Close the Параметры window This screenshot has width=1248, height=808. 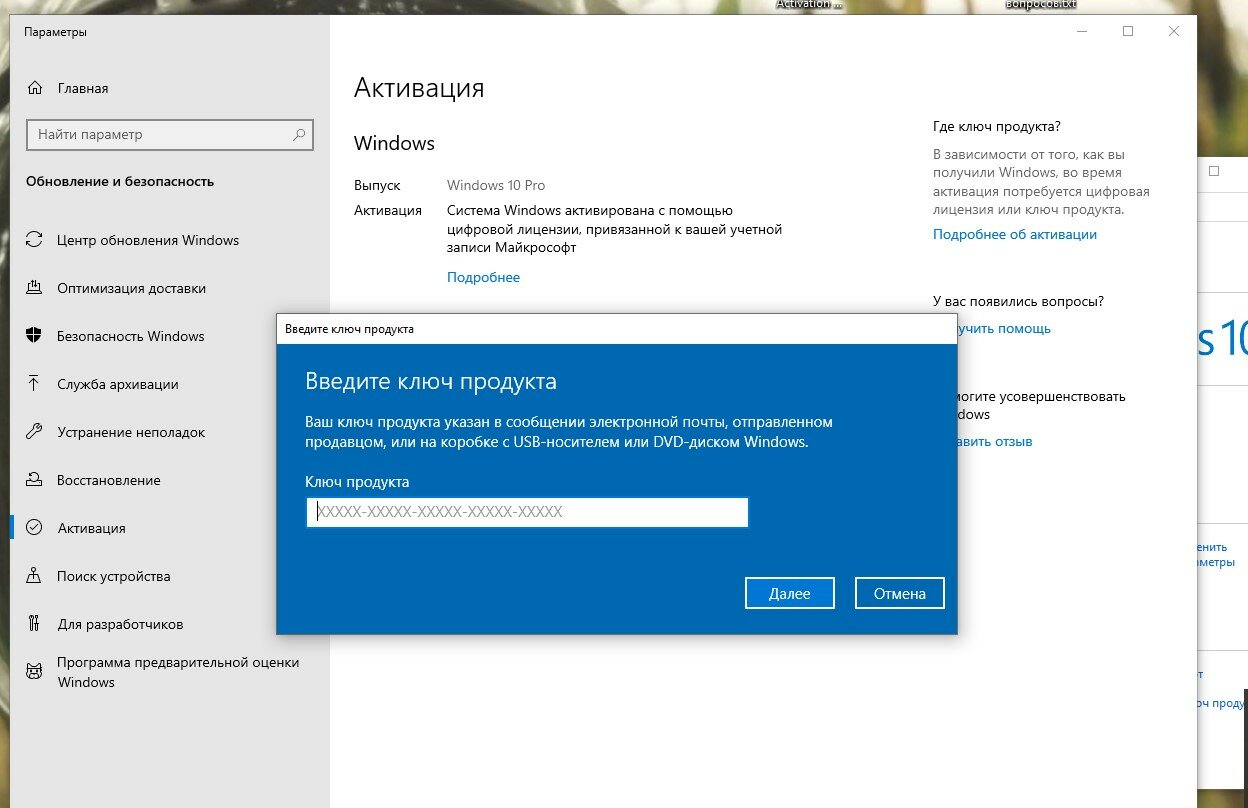point(1174,32)
